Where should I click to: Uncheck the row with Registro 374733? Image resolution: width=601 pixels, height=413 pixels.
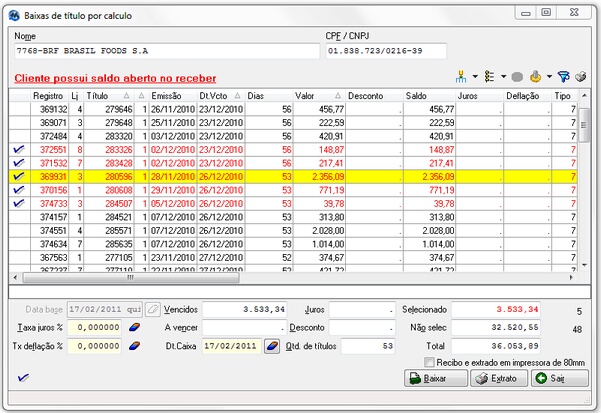click(19, 203)
